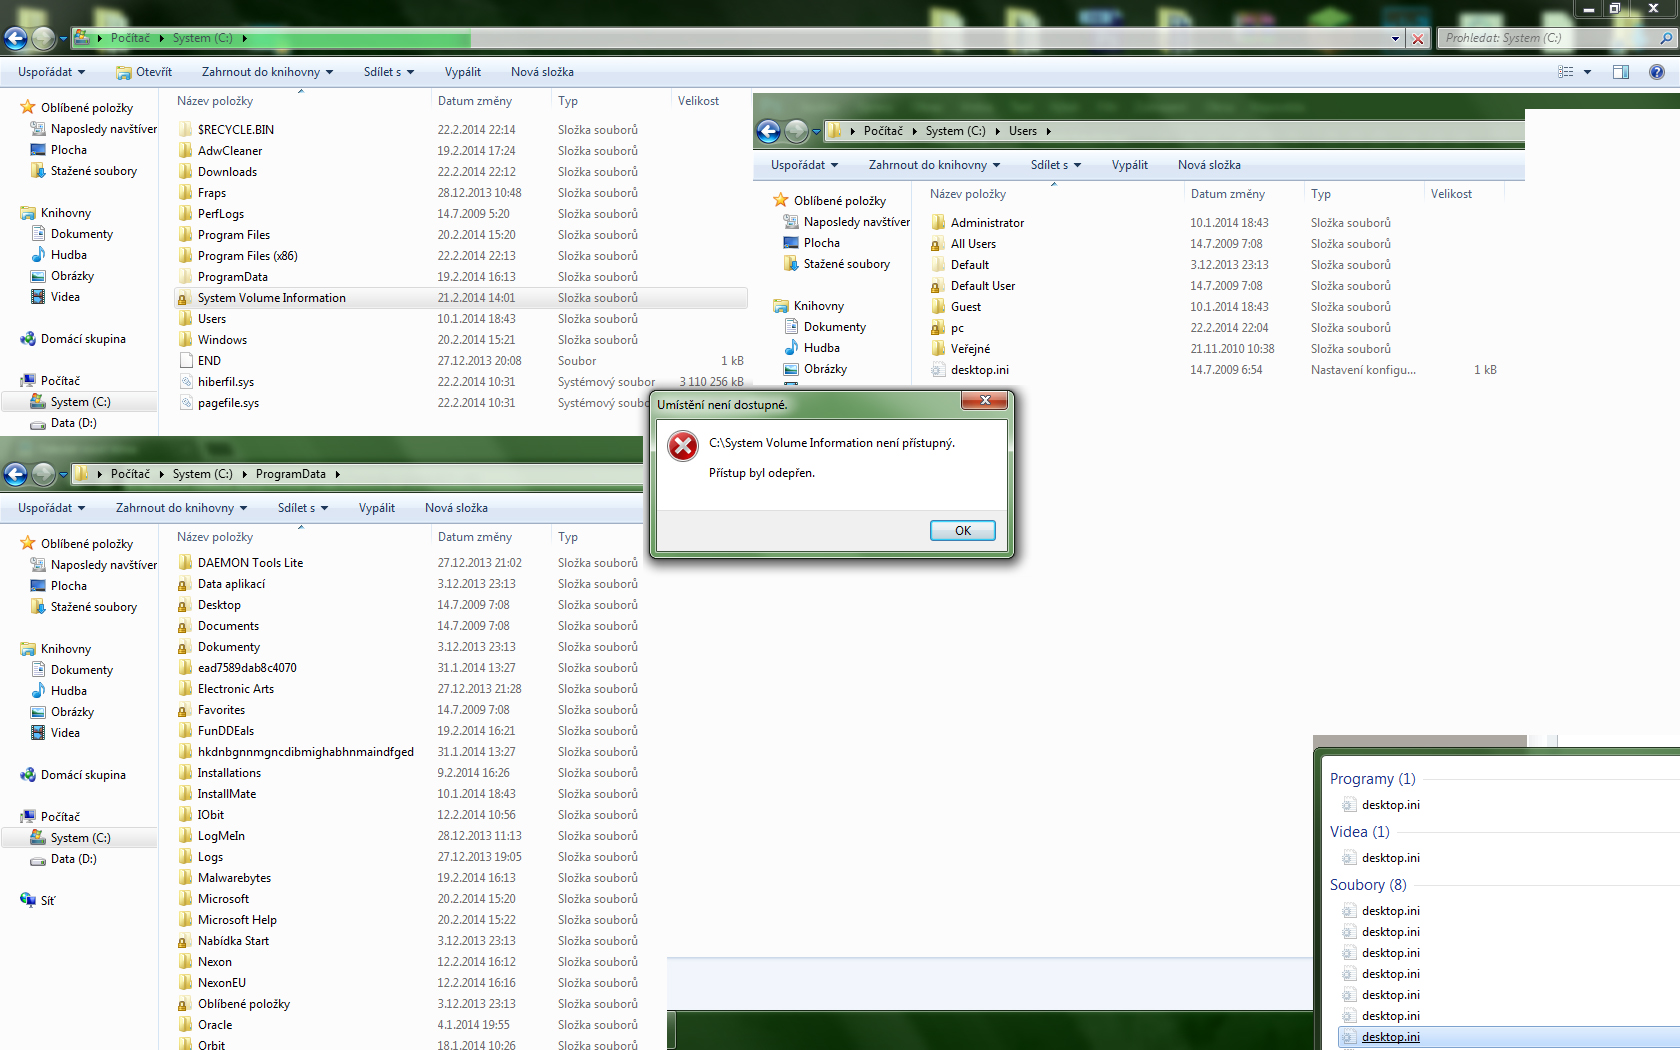Image resolution: width=1680 pixels, height=1050 pixels.
Task: Click Otevřít button in top toolbar
Action: 144,72
